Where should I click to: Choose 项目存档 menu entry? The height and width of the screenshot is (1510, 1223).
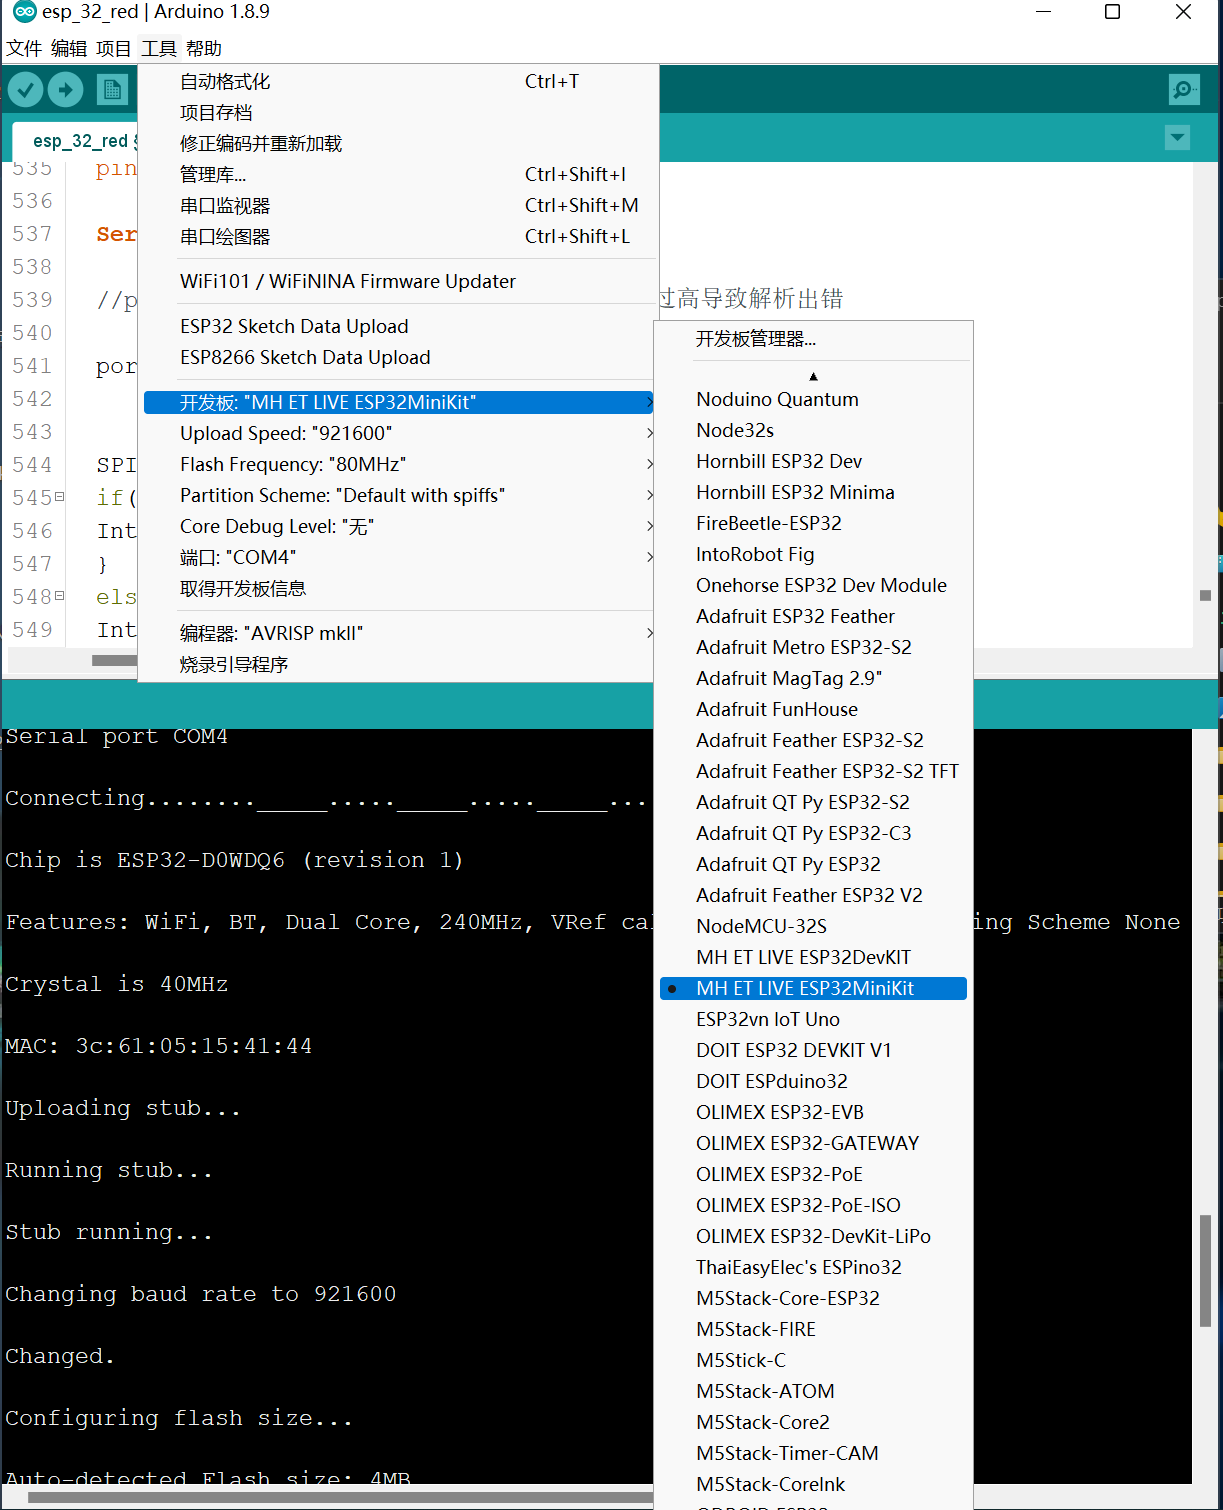(398, 113)
